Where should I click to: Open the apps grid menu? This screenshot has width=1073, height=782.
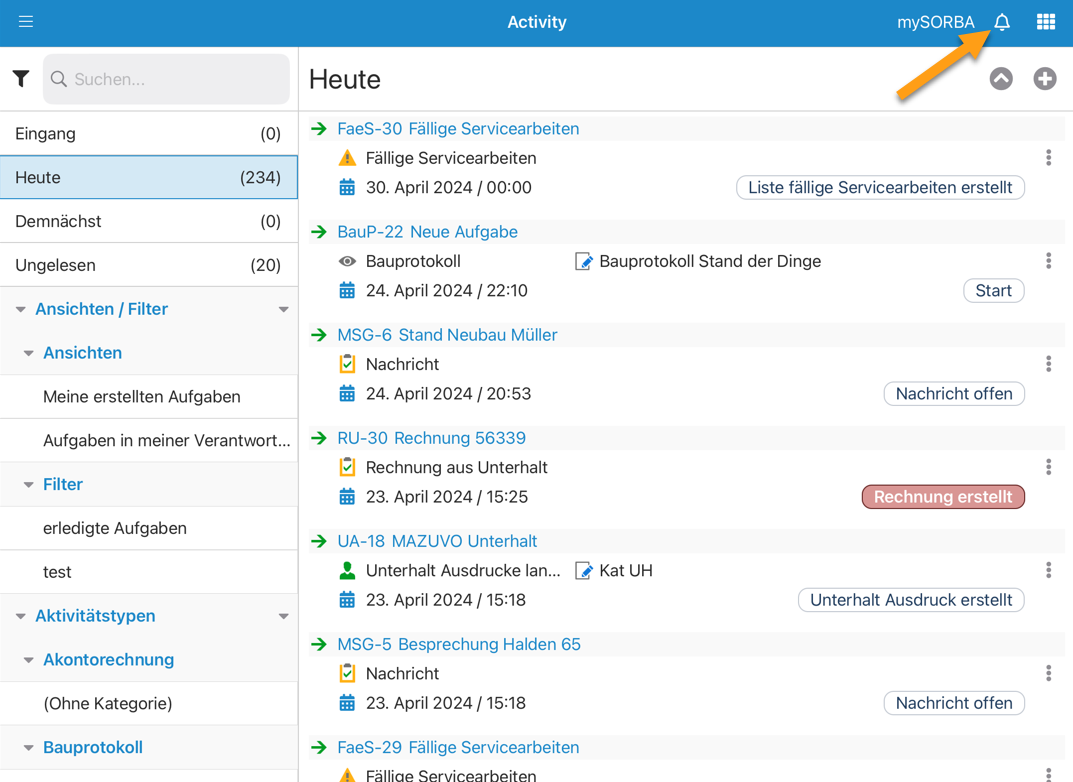[1046, 22]
